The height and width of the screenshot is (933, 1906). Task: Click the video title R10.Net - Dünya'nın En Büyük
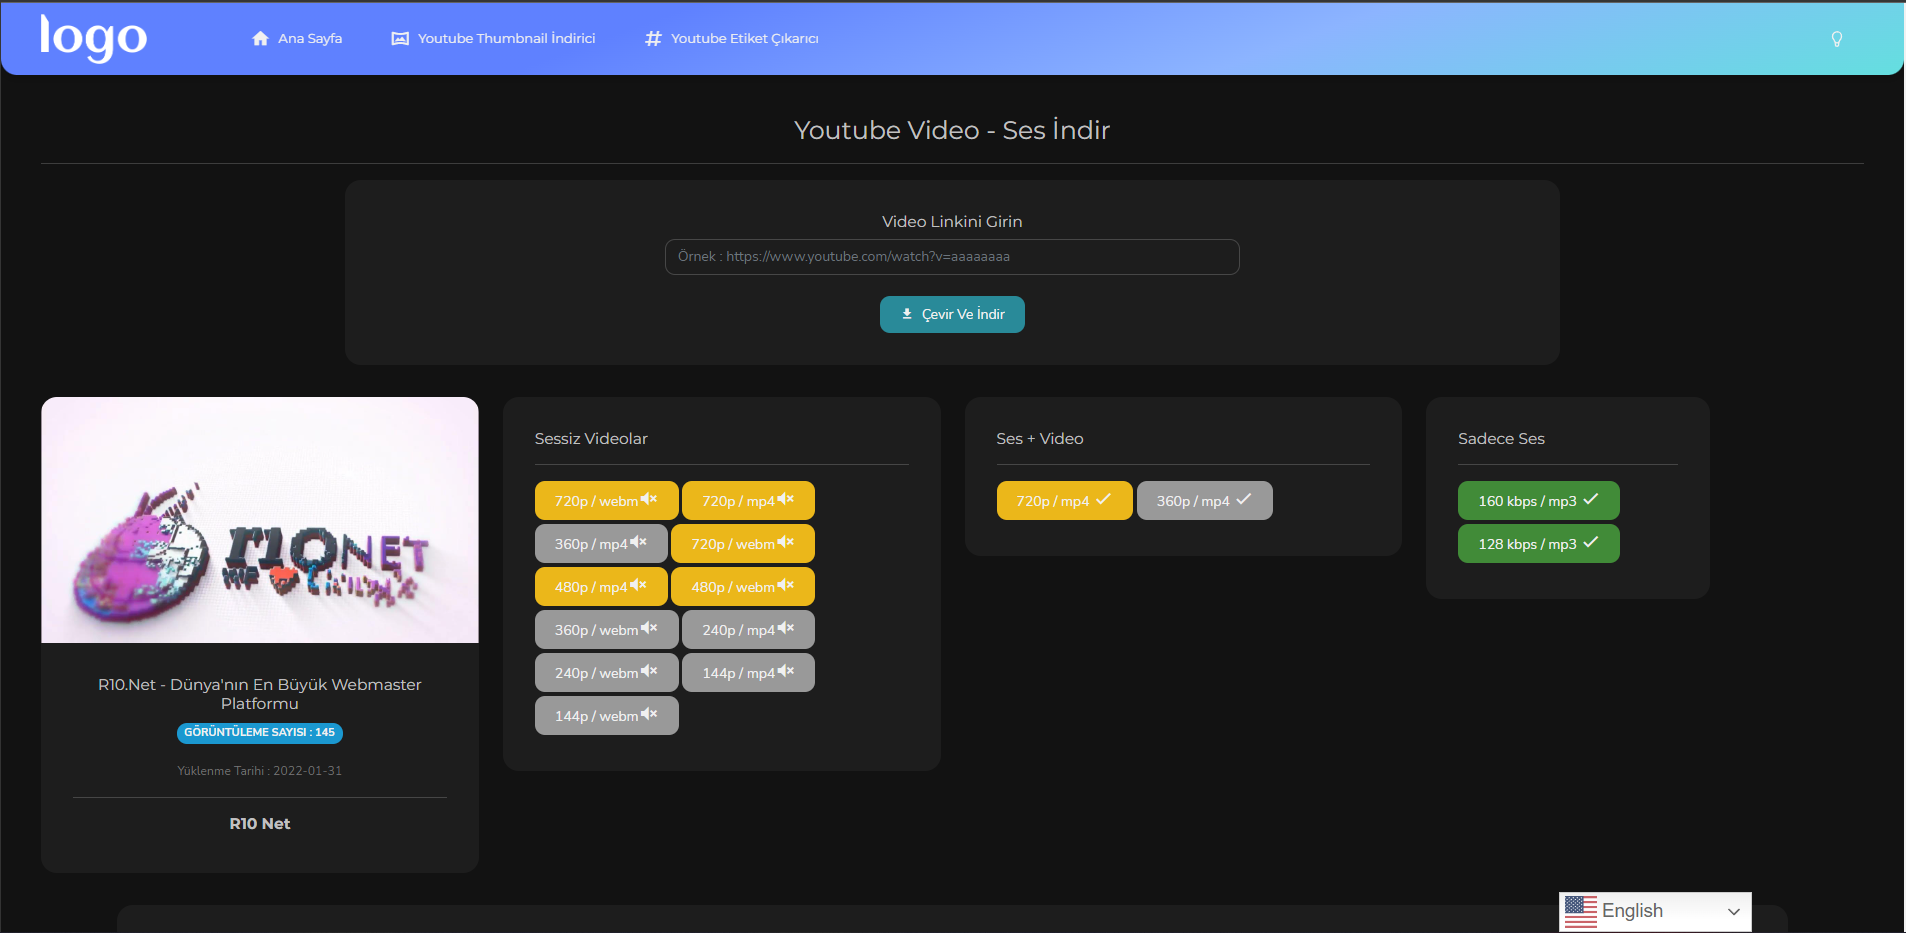click(260, 694)
